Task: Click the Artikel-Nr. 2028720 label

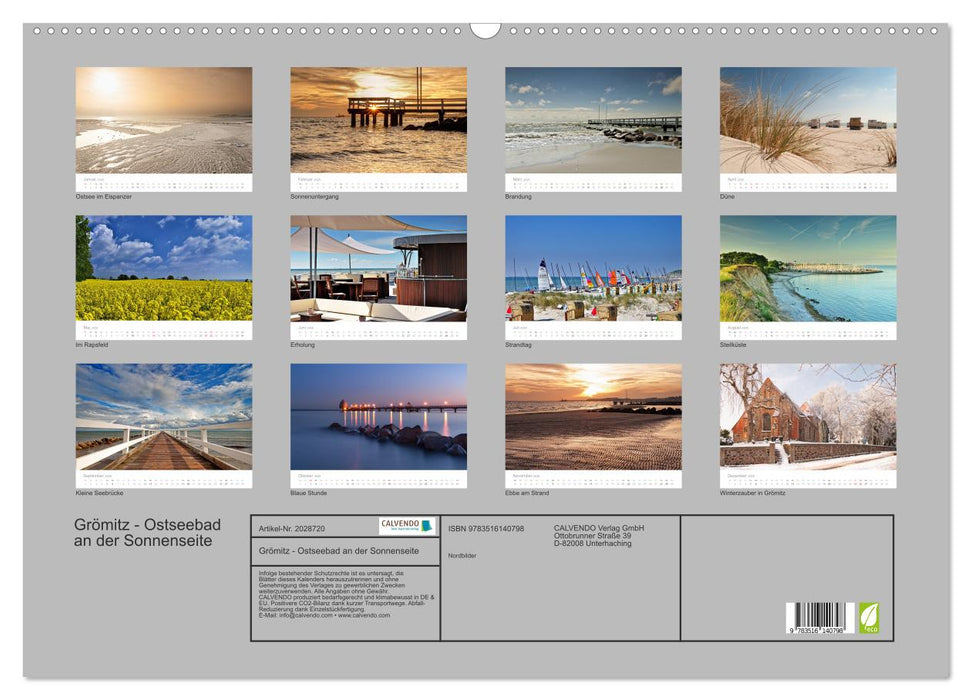Action: tap(290, 528)
